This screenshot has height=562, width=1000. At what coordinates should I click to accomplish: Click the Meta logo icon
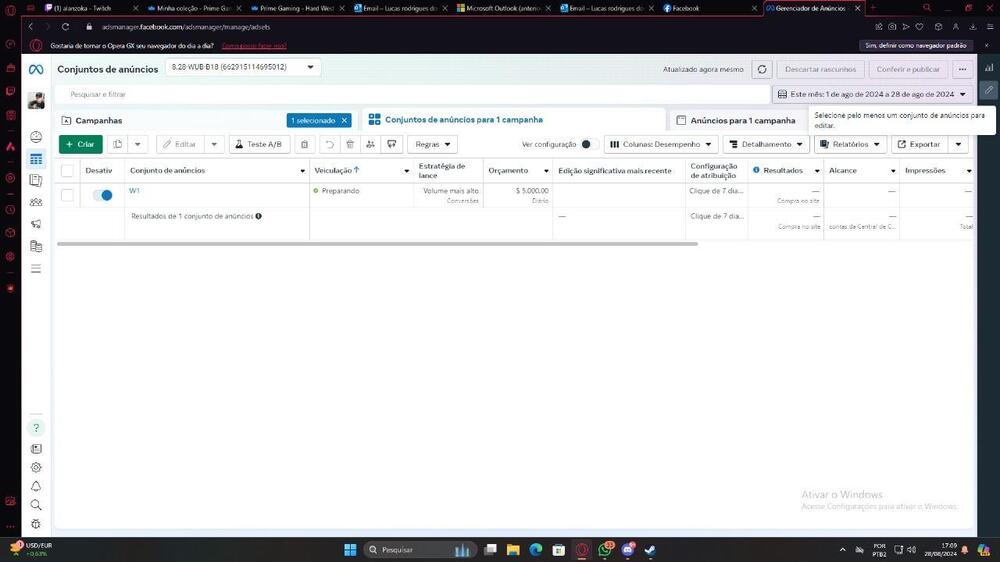point(36,70)
